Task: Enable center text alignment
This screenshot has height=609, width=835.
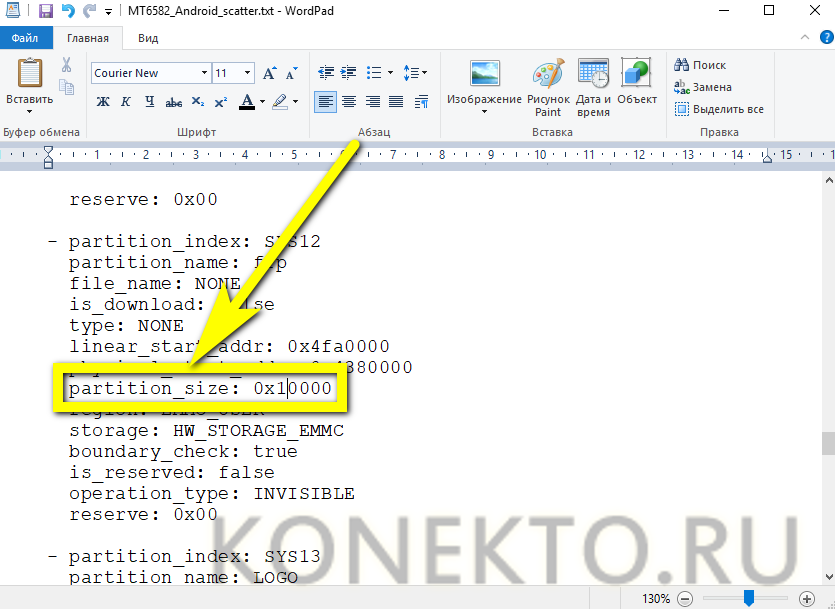Action: (x=349, y=102)
